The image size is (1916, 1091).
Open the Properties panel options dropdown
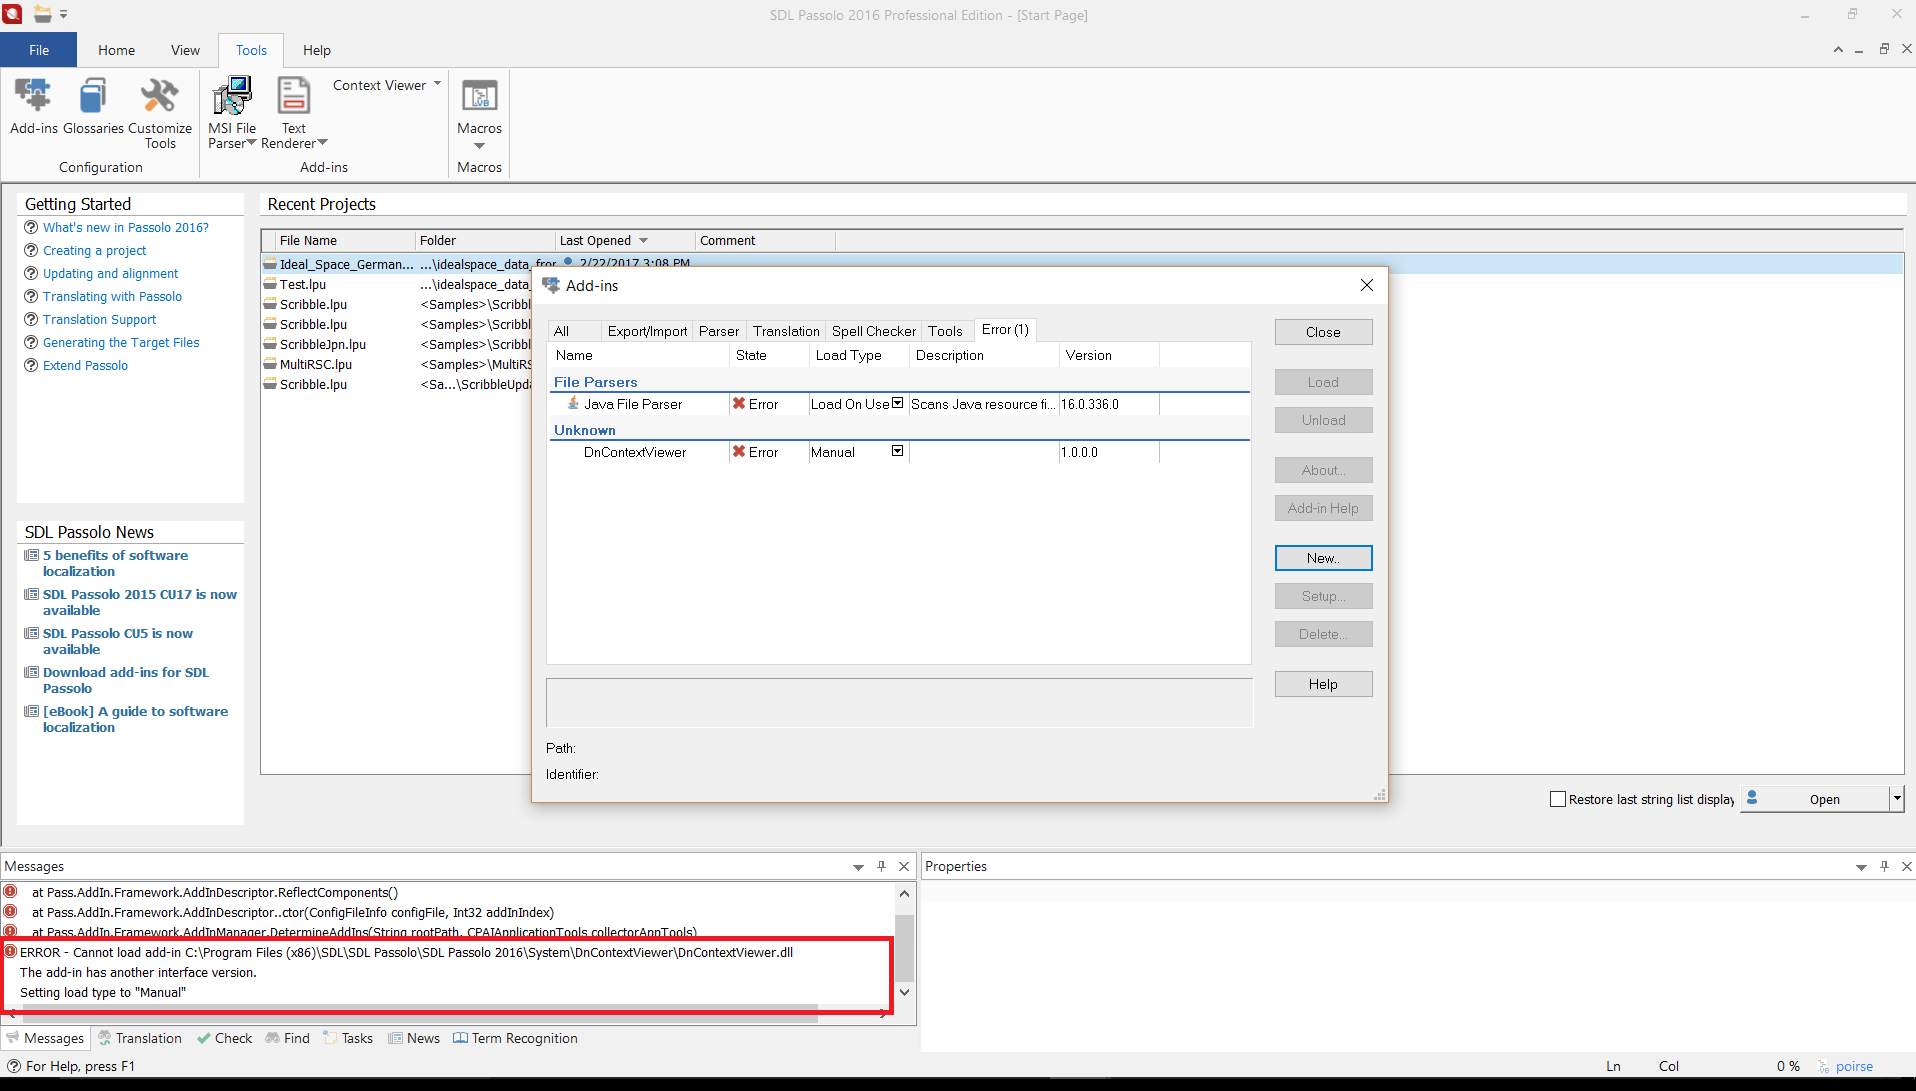point(1861,867)
